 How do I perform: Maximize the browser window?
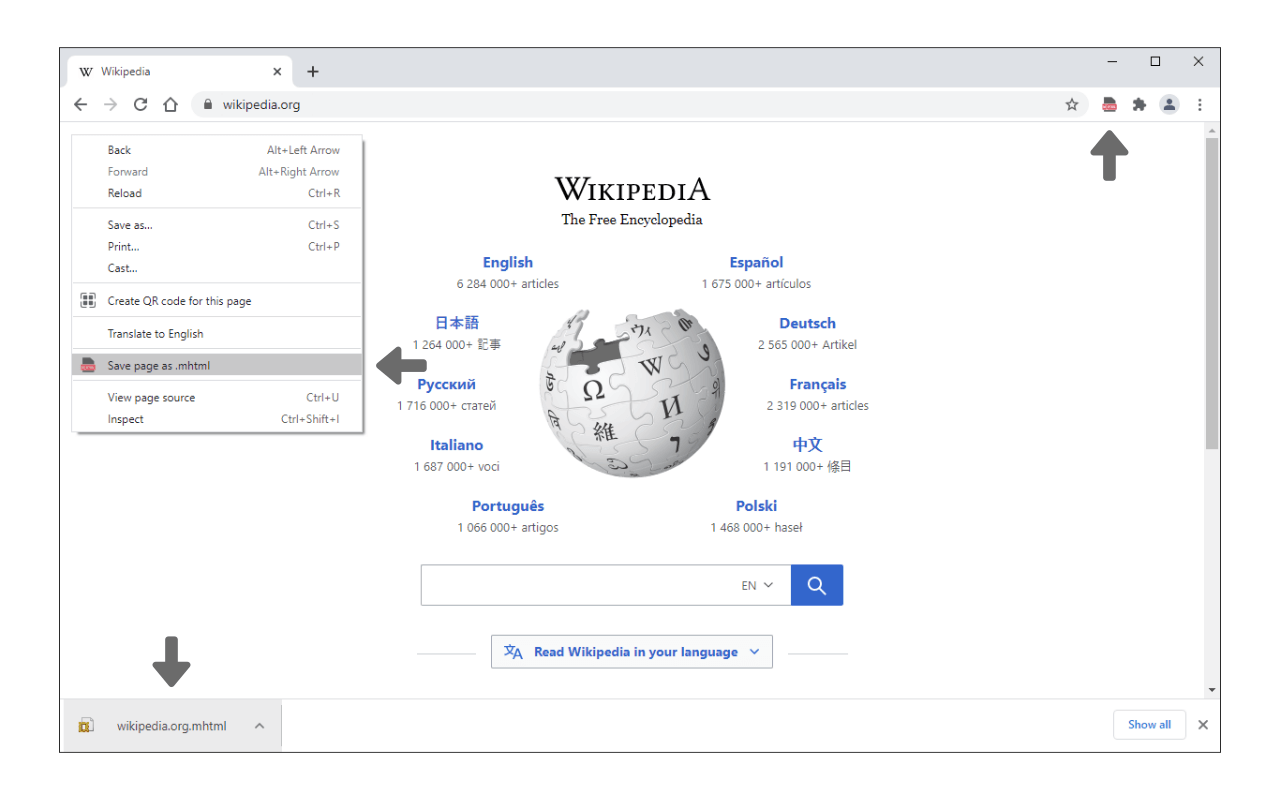(x=1155, y=62)
